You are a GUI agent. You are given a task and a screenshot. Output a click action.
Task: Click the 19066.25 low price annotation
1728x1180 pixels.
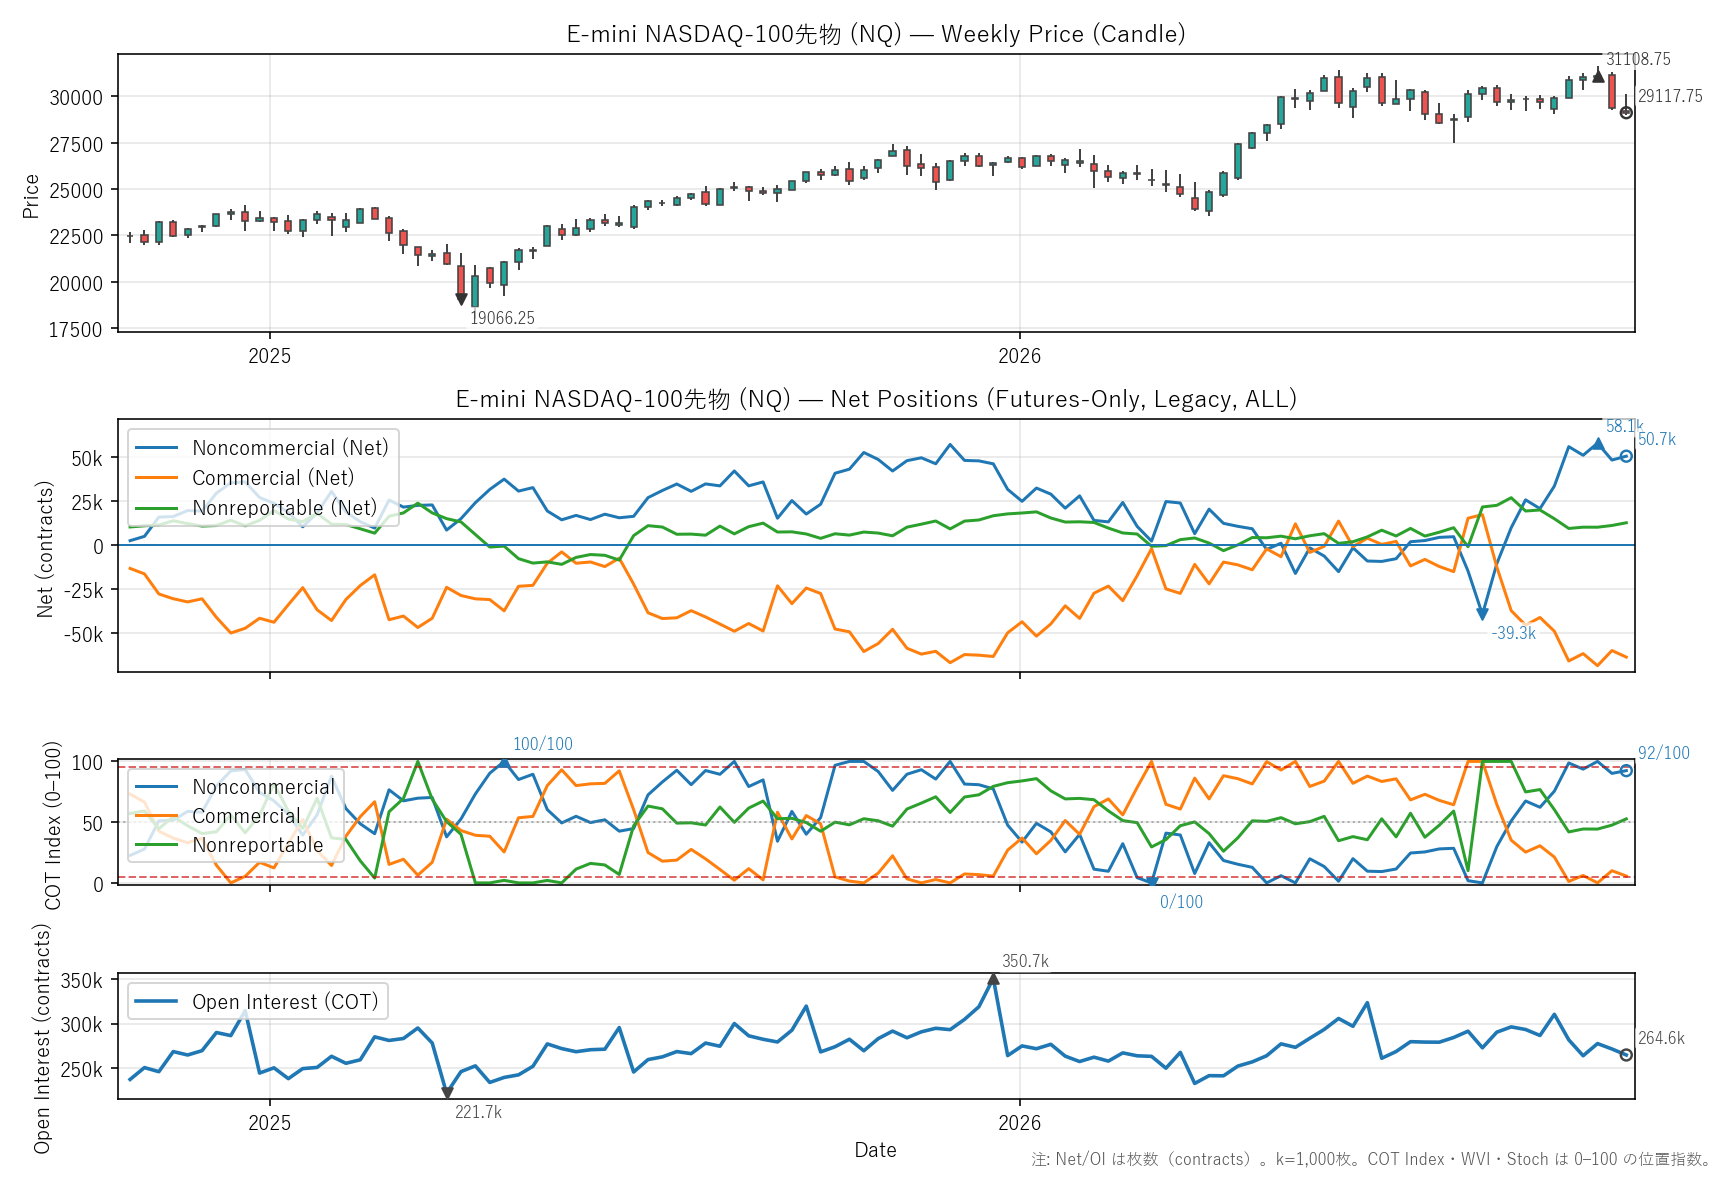tap(502, 318)
